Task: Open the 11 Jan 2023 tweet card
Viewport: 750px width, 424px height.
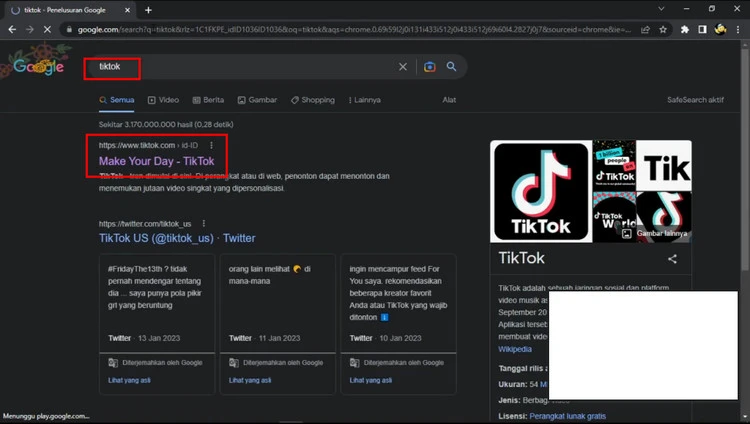Action: (x=277, y=303)
